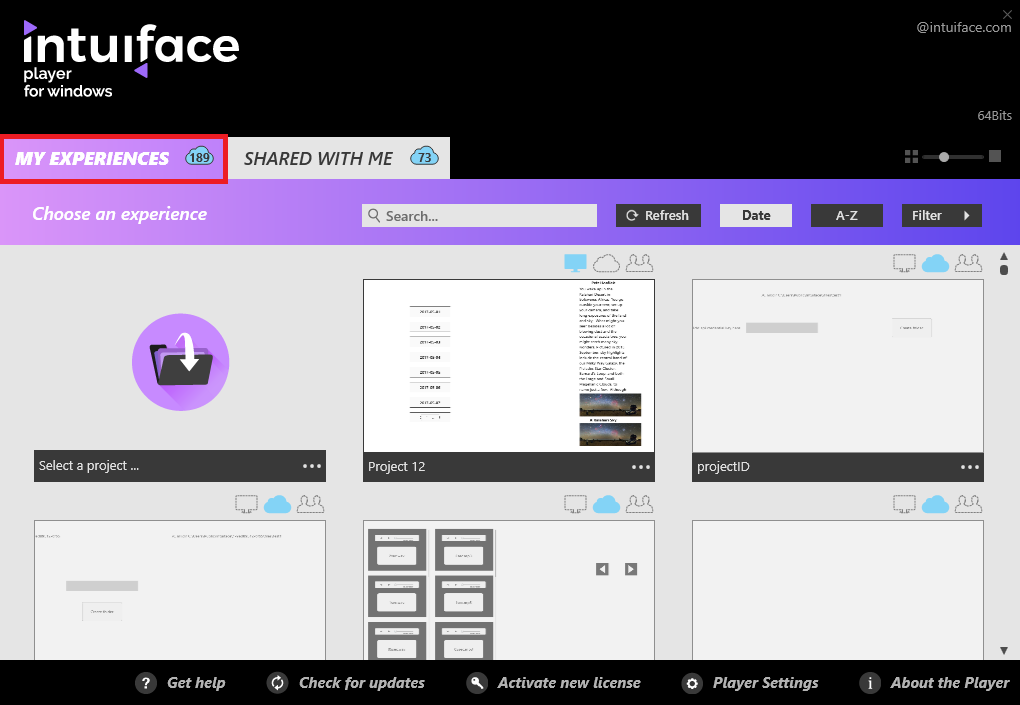Screen dimensions: 1020x705
Task: Open the thumbnail showing six gray tiles
Action: coord(509,590)
